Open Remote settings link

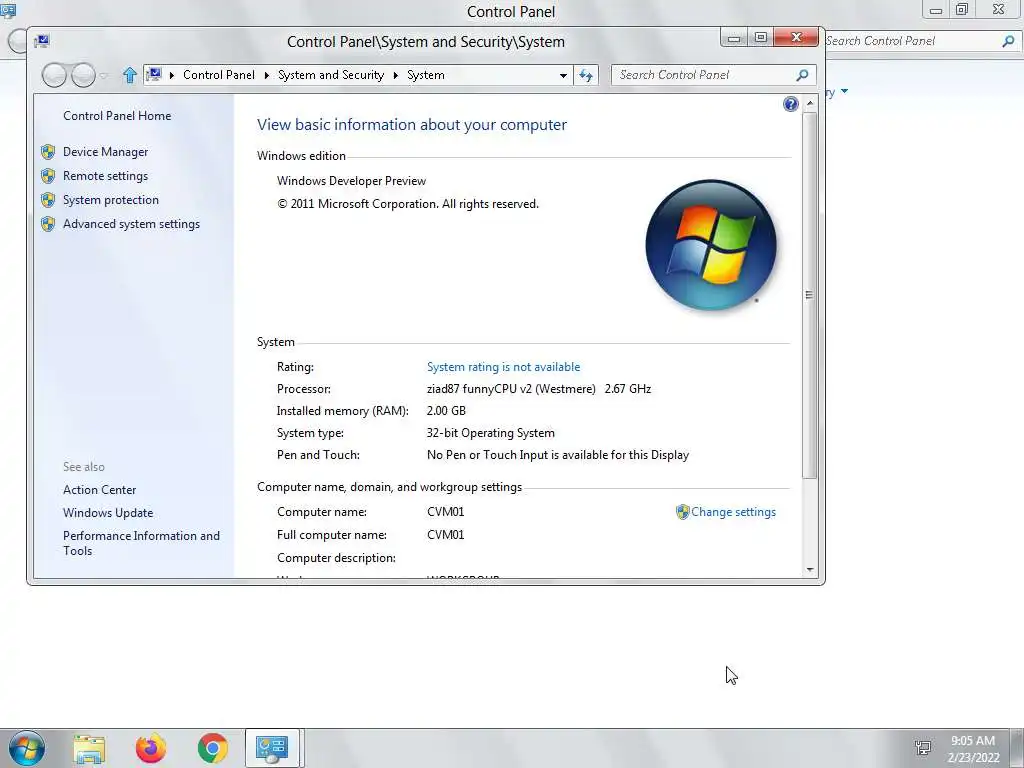click(x=105, y=176)
